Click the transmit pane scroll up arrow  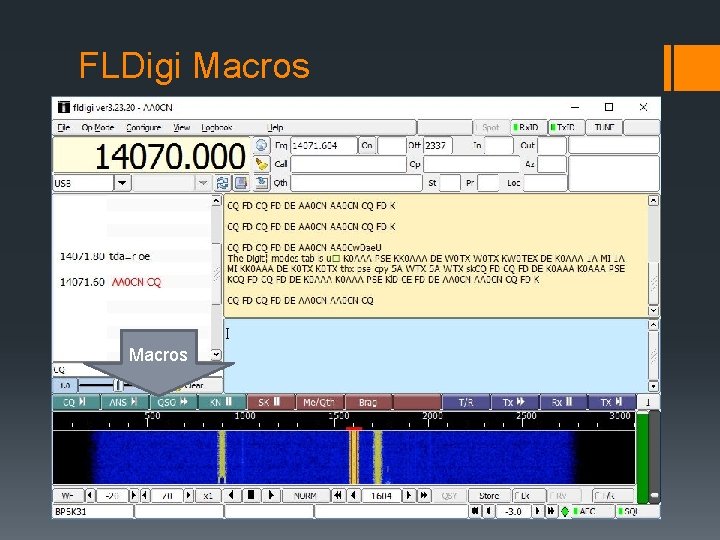pyautogui.click(x=653, y=325)
